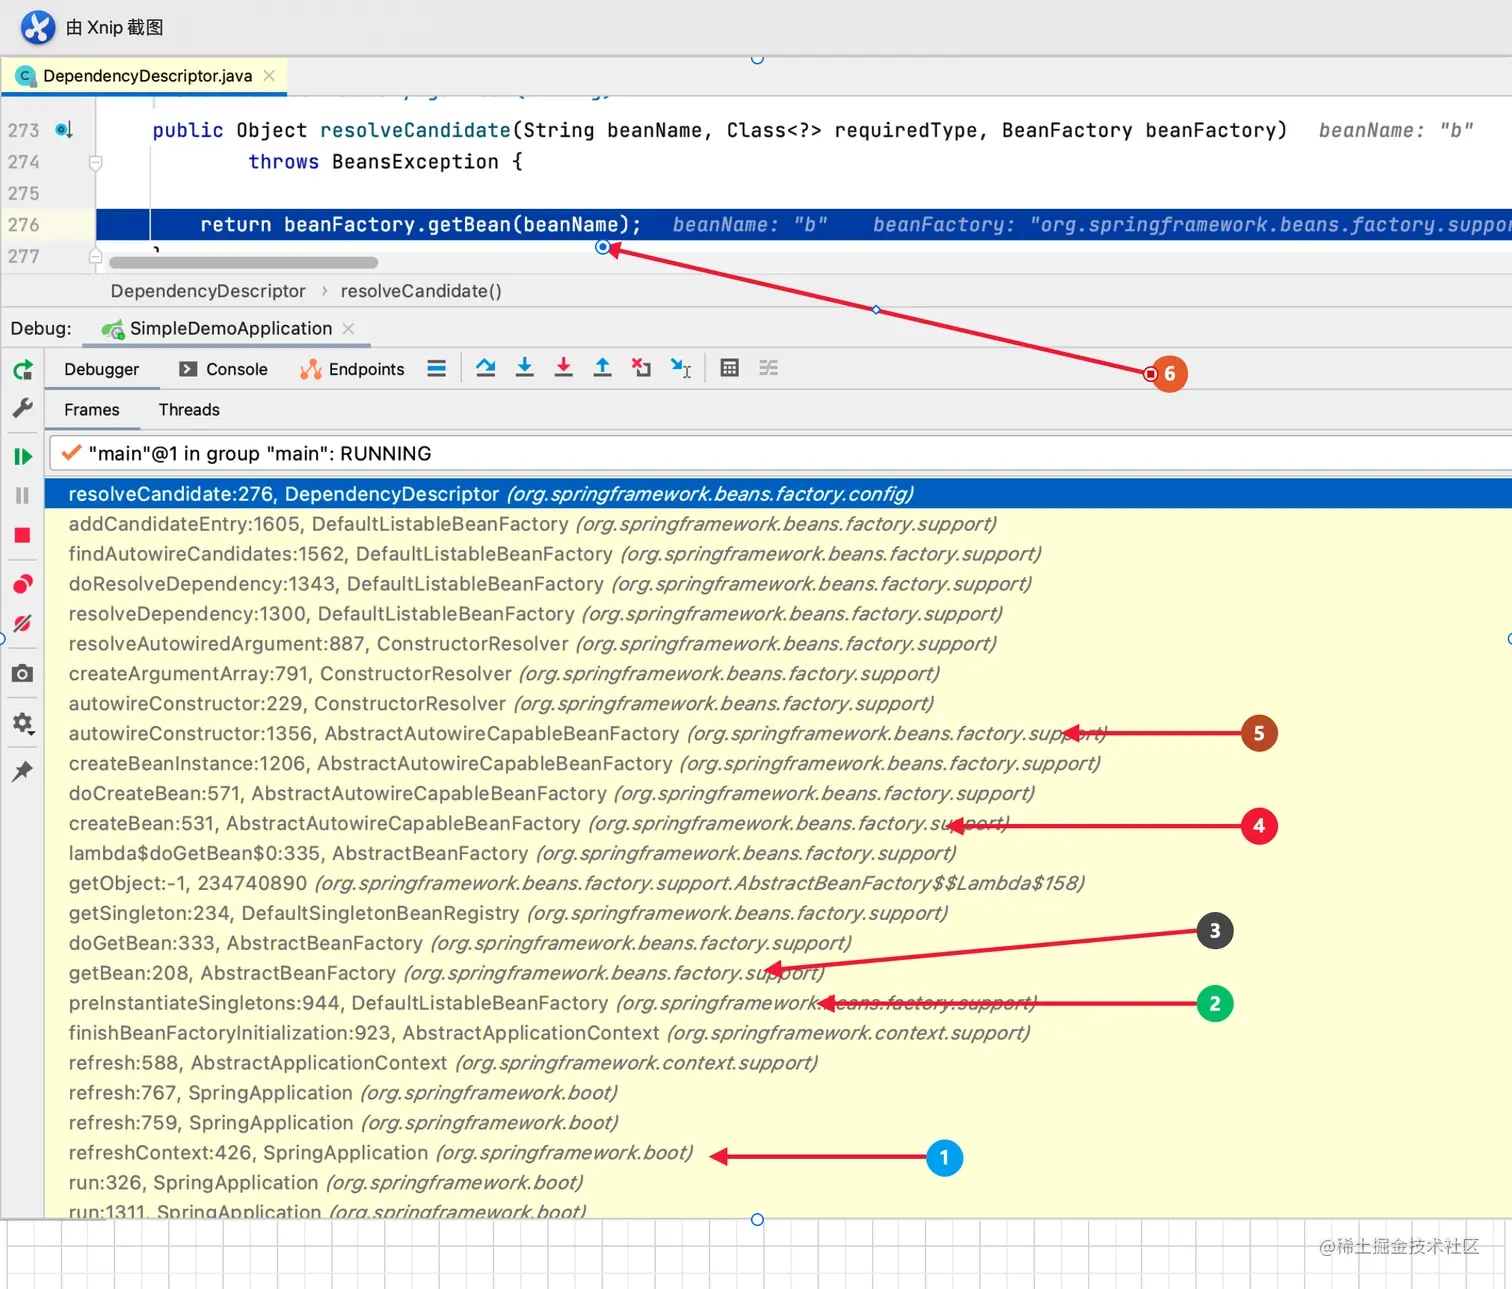The width and height of the screenshot is (1512, 1289).
Task: Stop the debug session red square
Action: coord(23,536)
